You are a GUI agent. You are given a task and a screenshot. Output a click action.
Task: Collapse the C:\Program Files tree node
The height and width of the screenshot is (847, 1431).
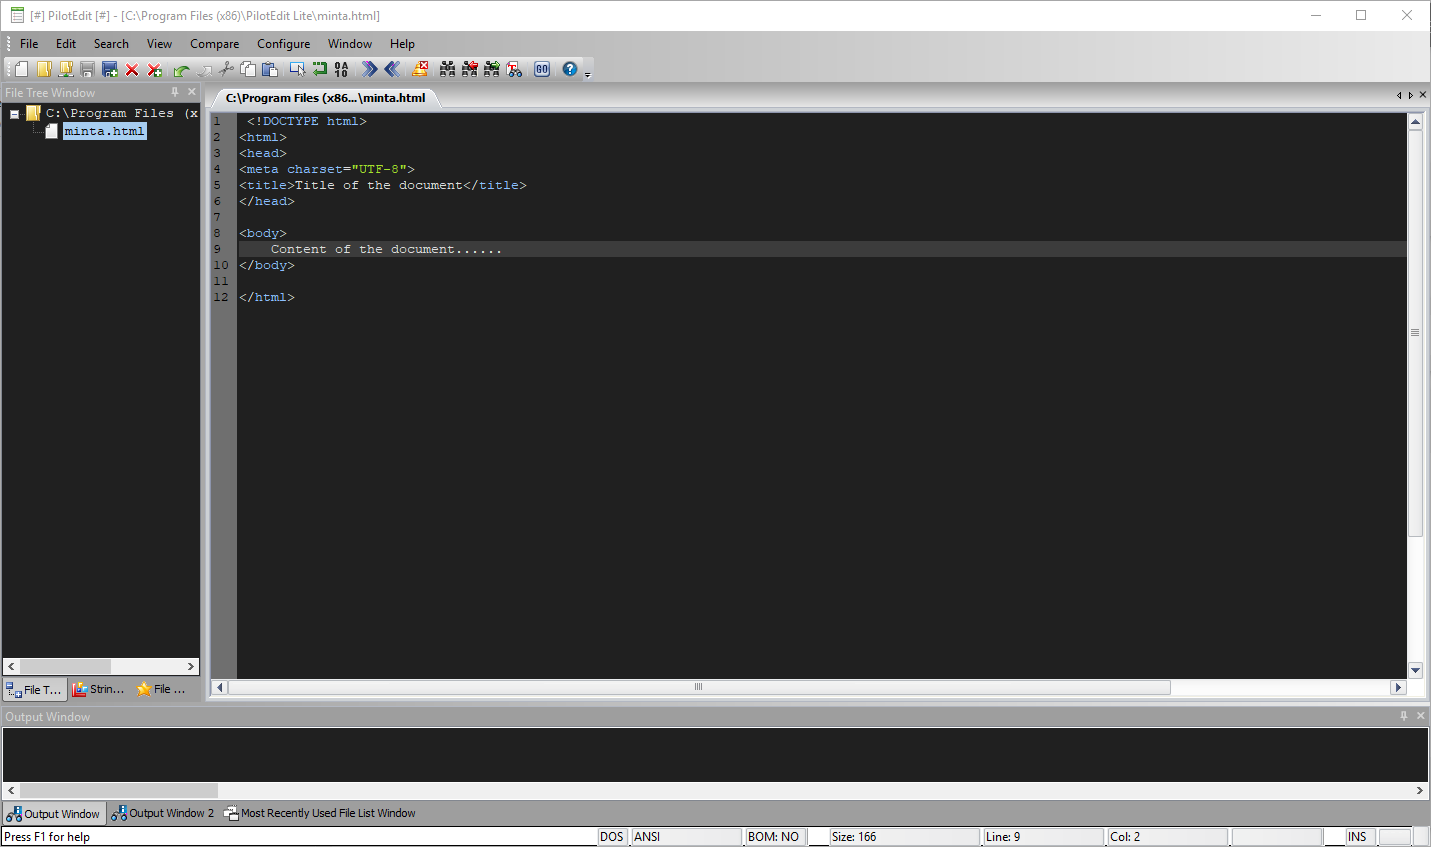coord(15,114)
